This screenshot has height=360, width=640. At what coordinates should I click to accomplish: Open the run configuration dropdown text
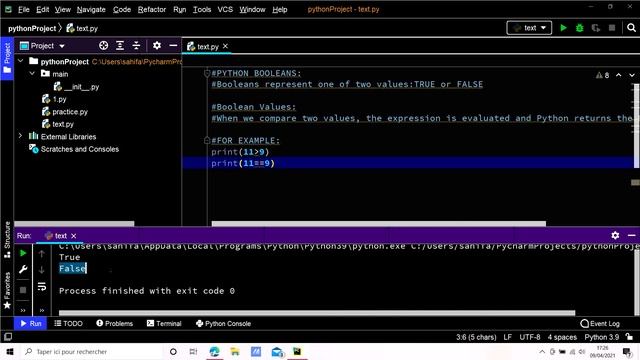click(x=529, y=28)
